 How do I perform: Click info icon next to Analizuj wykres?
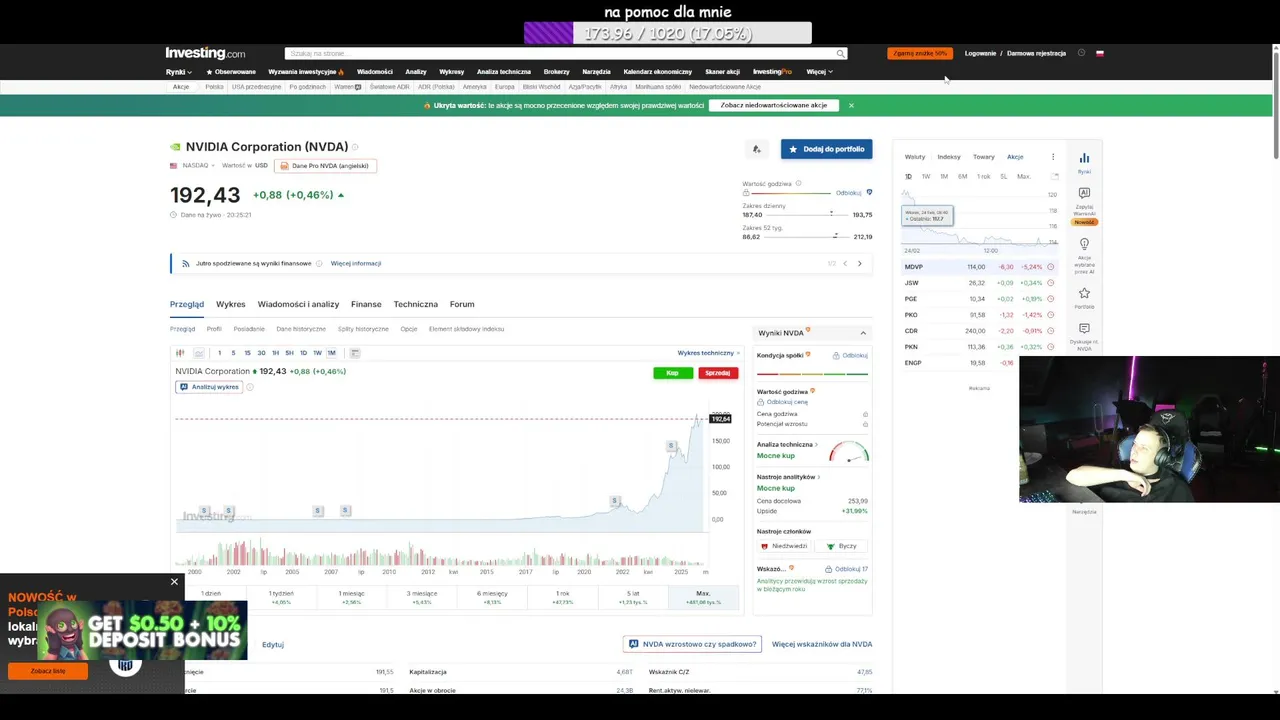coord(250,387)
